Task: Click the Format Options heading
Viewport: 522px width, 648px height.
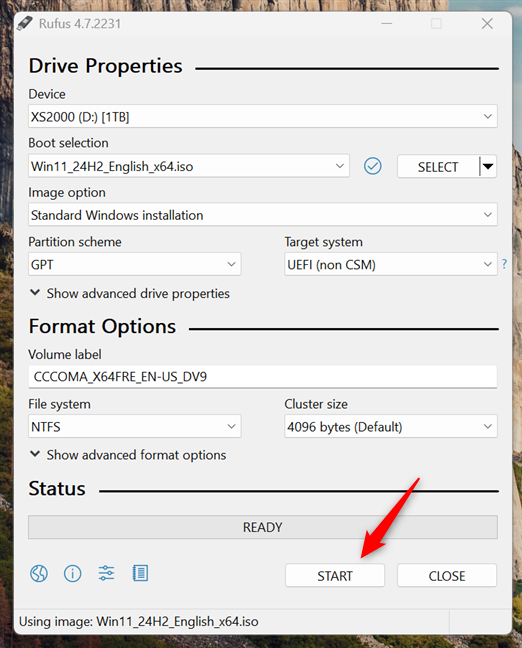Action: click(x=102, y=326)
